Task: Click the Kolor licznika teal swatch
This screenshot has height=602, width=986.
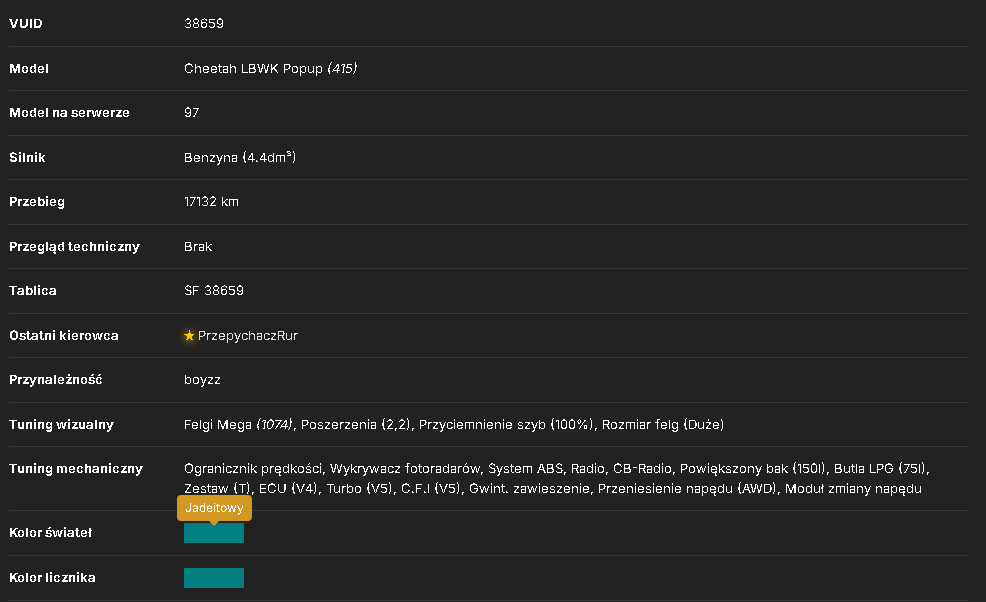Action: tap(214, 578)
